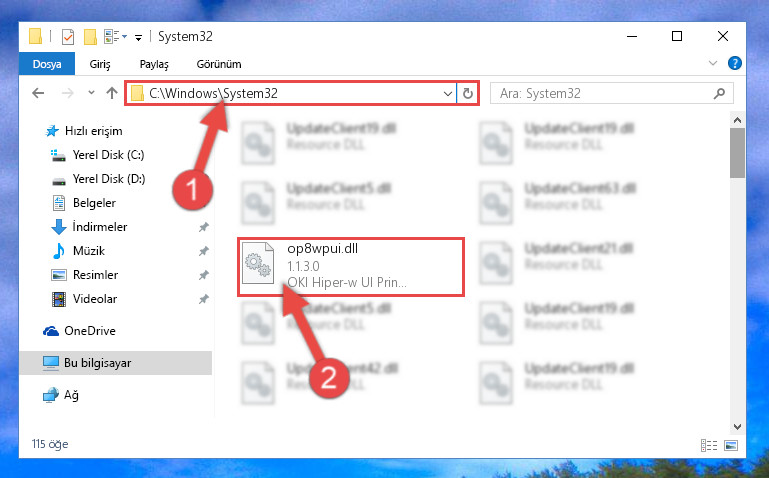This screenshot has height=478, width=769.
Task: Select the op8wpui.dll file
Action: click(351, 267)
